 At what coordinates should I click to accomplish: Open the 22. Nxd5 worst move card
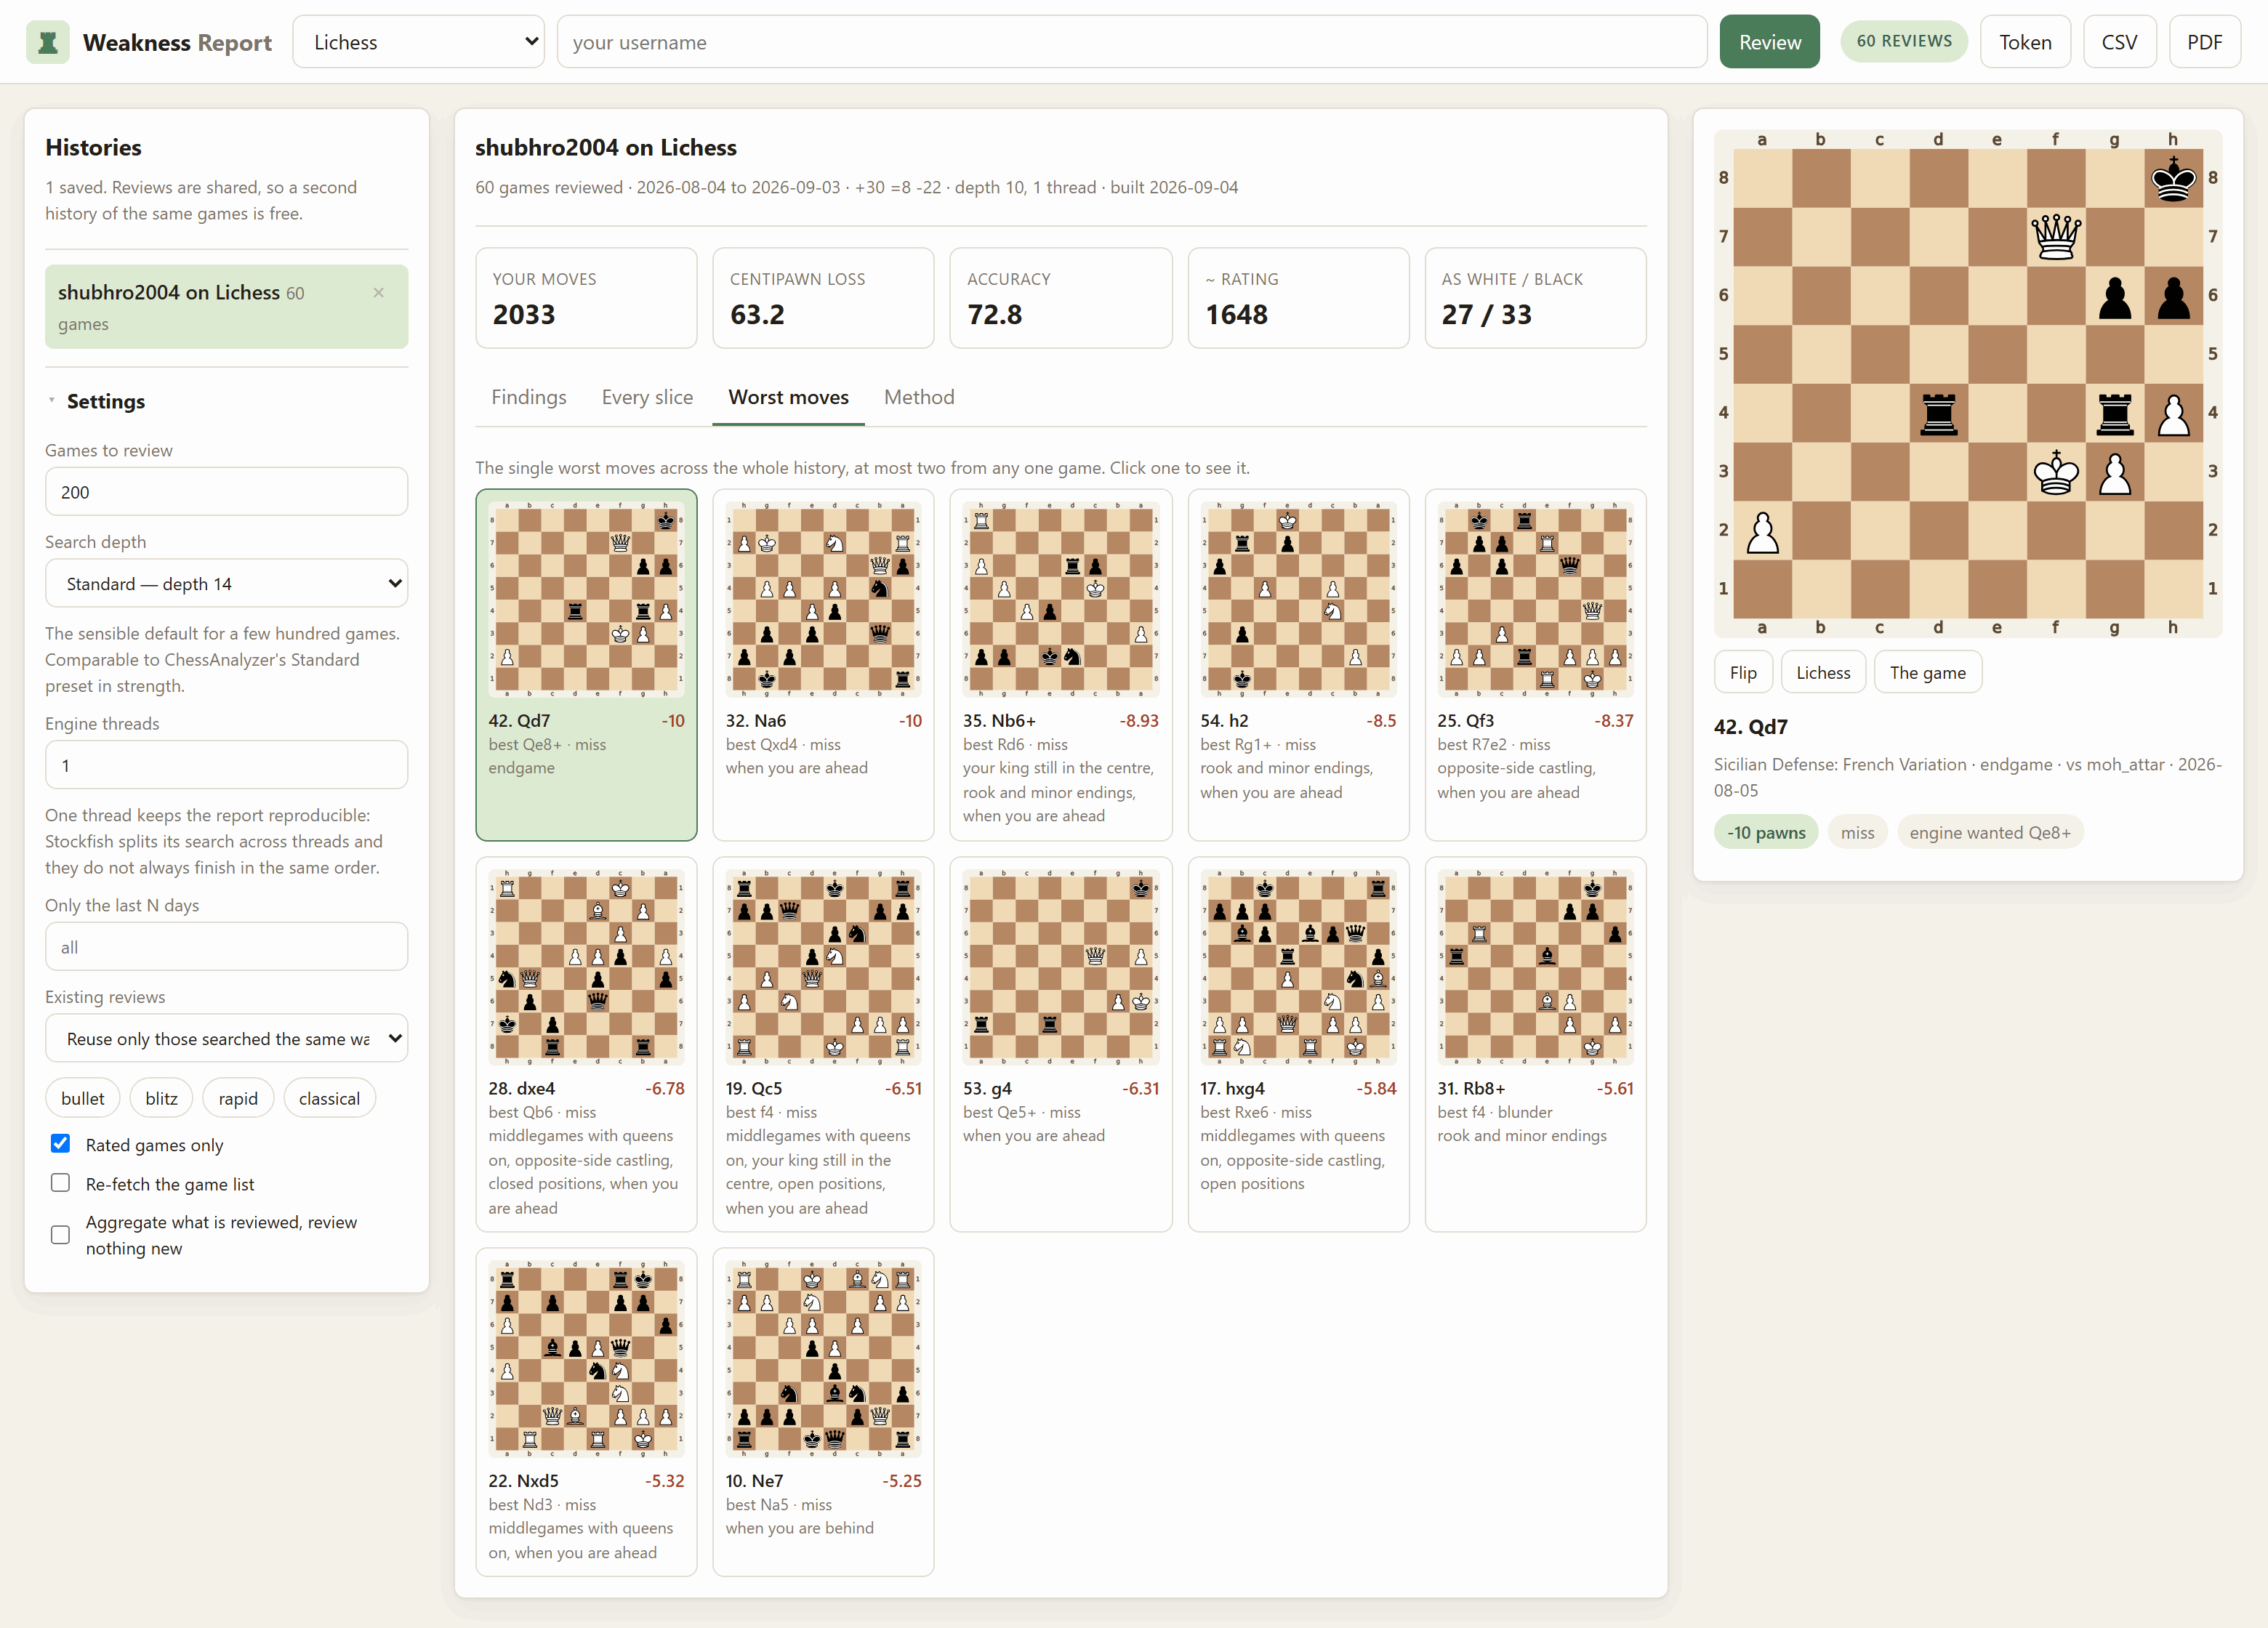(x=586, y=1412)
